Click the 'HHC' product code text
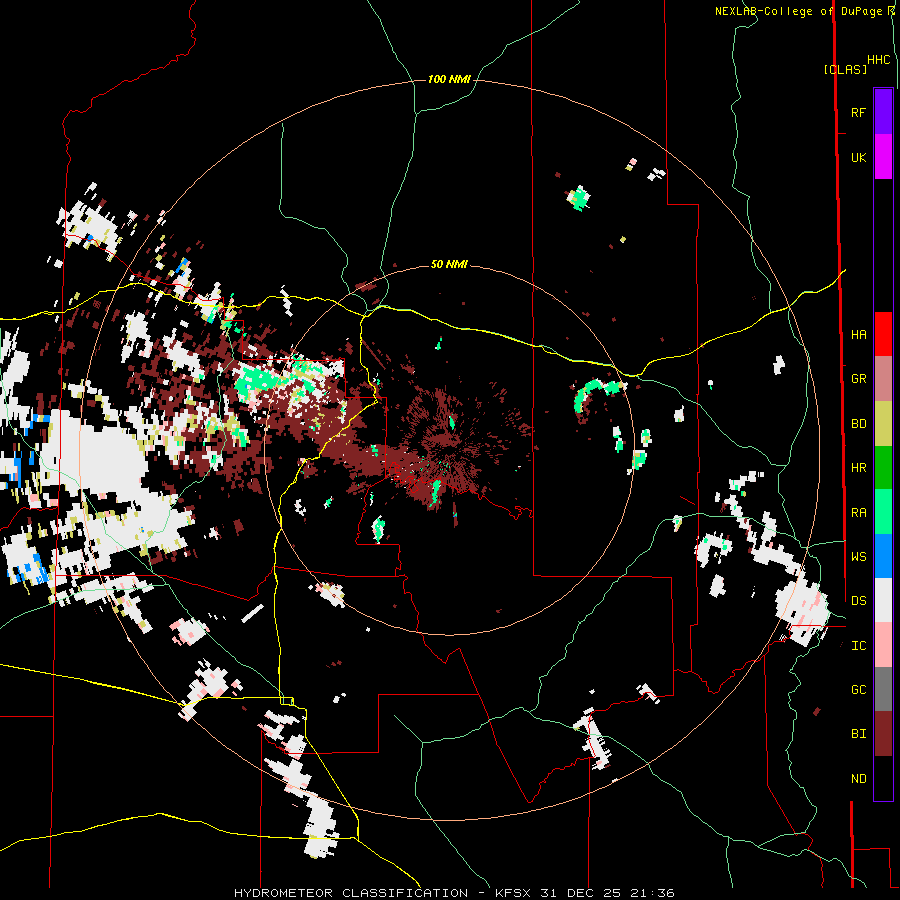This screenshot has height=900, width=900. 879,60
